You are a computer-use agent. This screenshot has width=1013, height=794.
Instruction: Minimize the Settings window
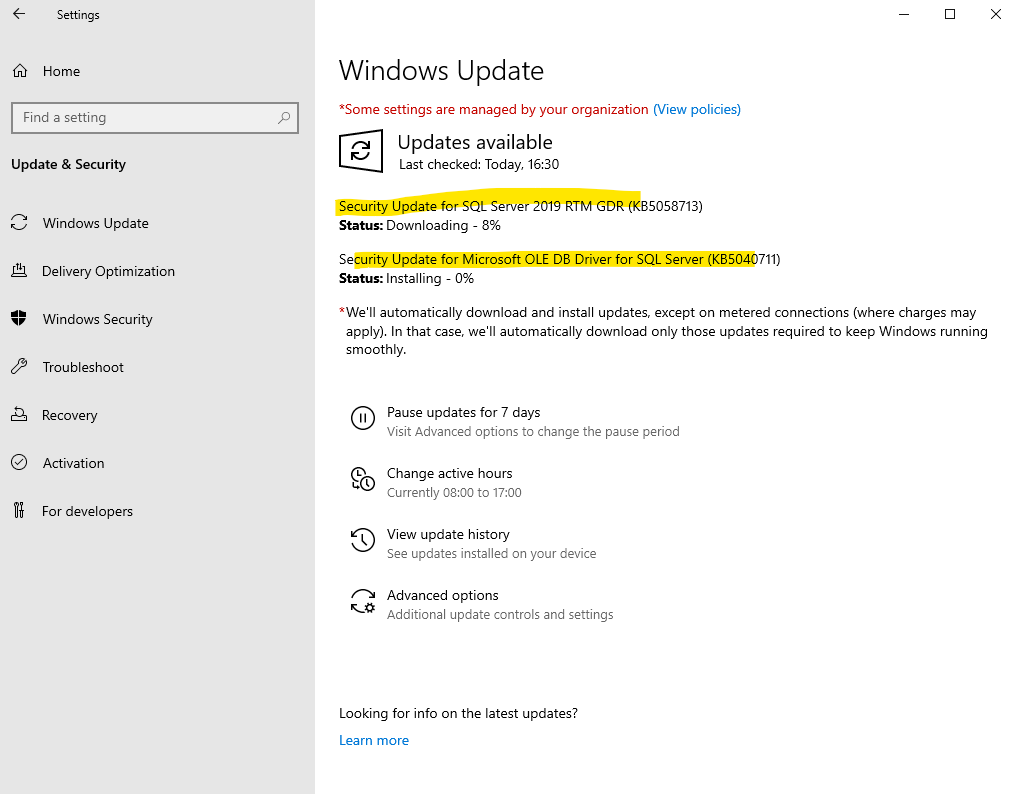pyautogui.click(x=904, y=14)
